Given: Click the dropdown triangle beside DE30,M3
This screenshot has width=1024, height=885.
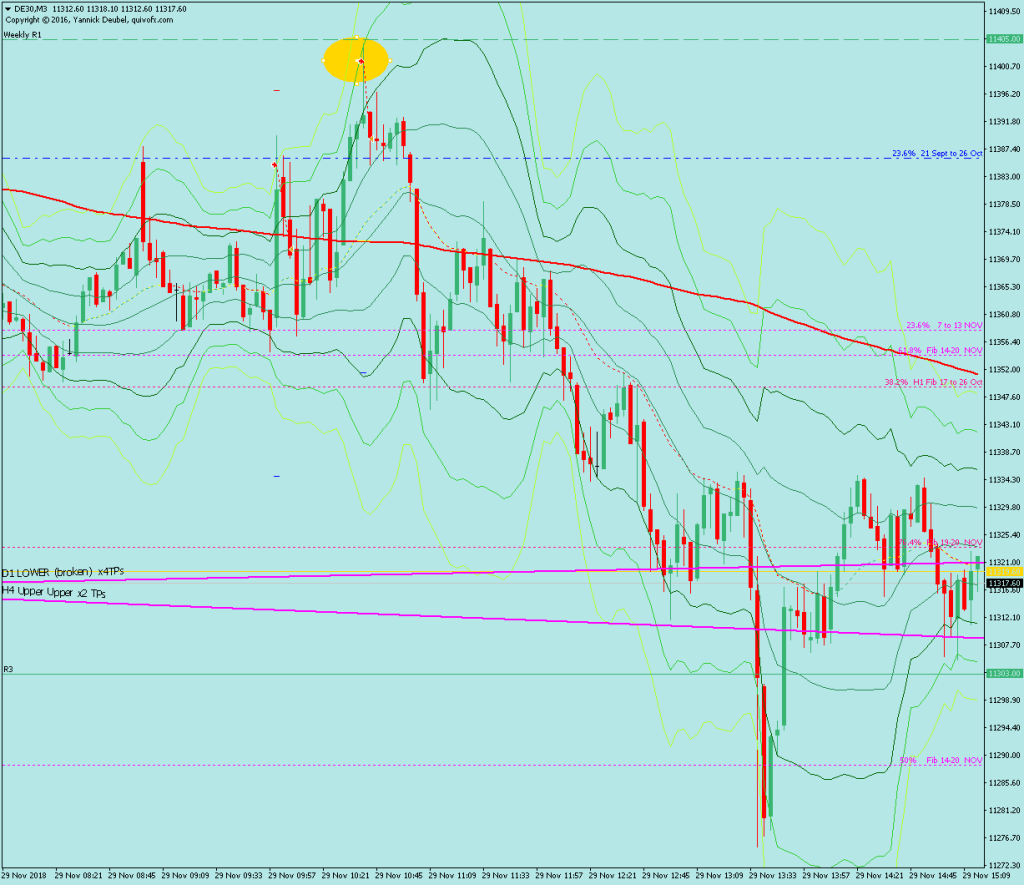Looking at the screenshot, I should [8, 9].
